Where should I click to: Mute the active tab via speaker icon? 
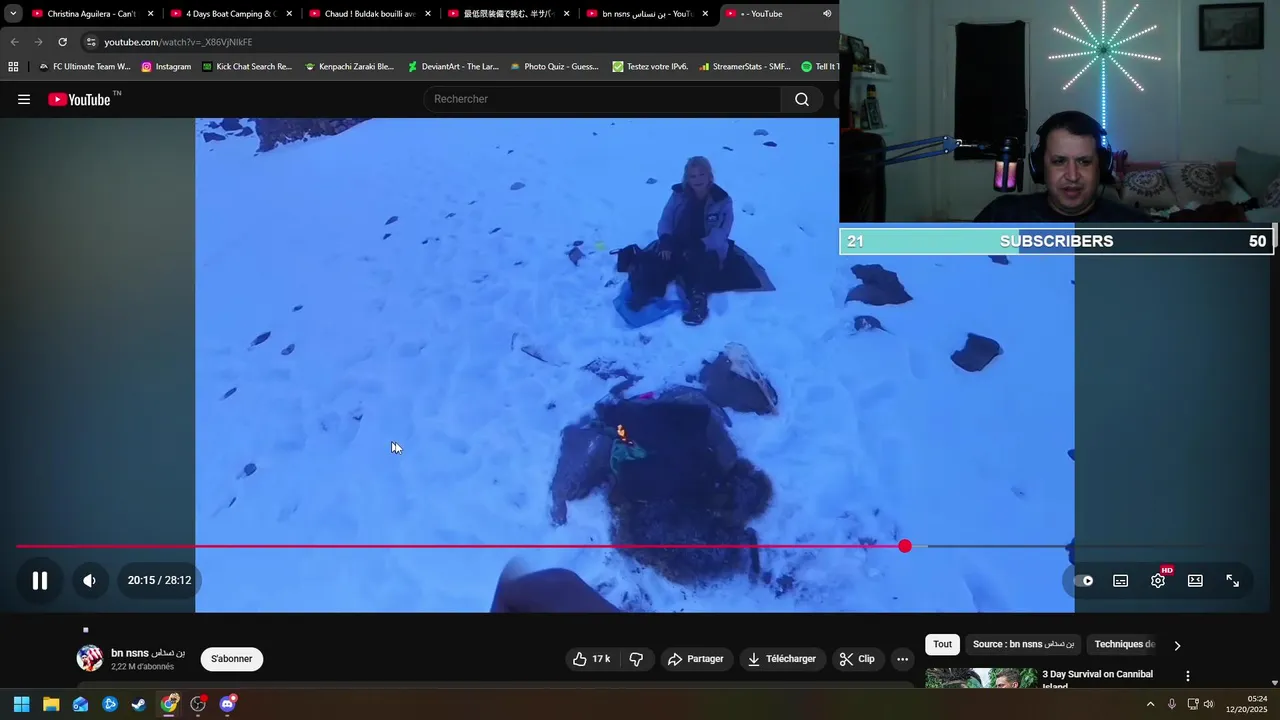click(827, 14)
